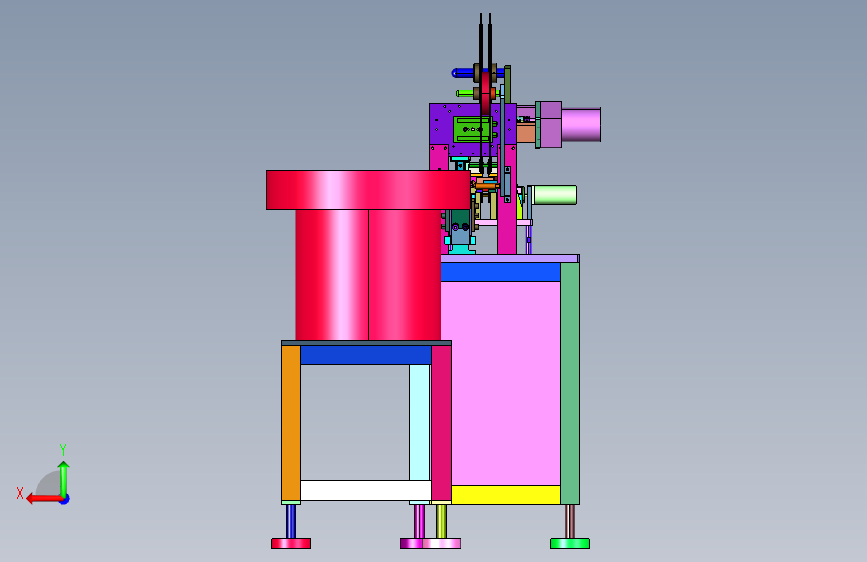Select the wide red hopper top flange

click(368, 190)
